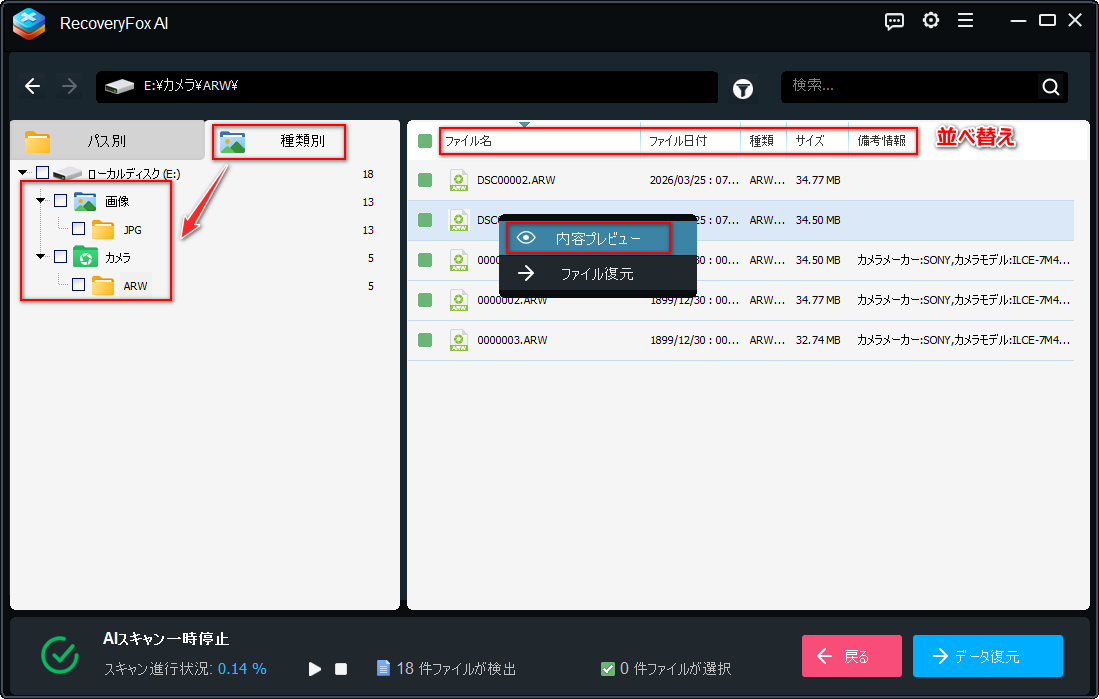Open the feedback chat icon
1099x699 pixels.
pos(894,21)
